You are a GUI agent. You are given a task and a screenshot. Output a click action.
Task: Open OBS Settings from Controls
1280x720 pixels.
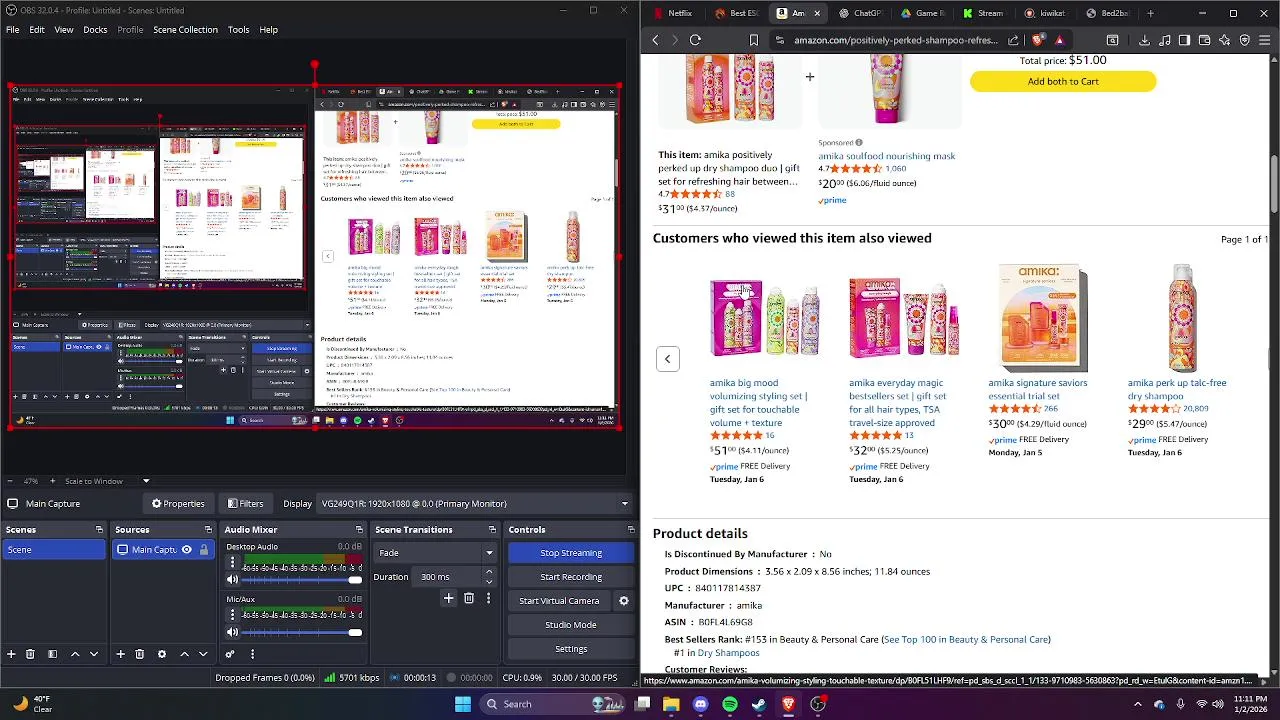571,649
